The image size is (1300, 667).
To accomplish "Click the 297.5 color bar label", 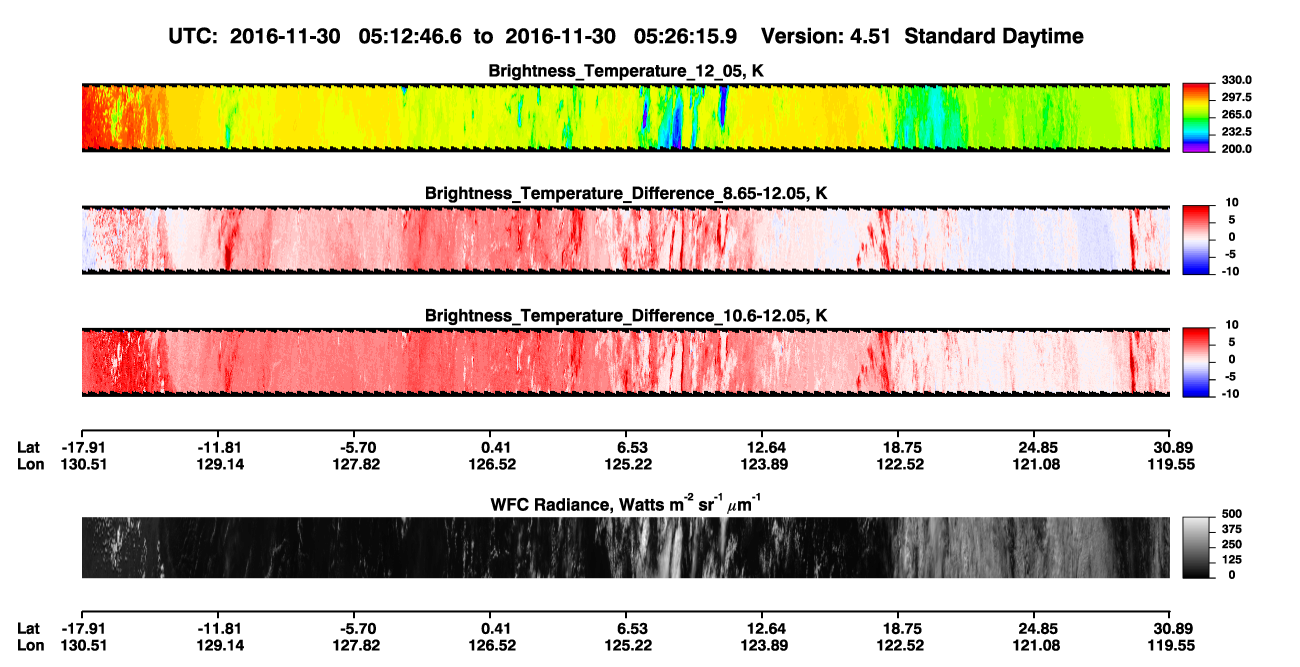I will pyautogui.click(x=1236, y=97).
